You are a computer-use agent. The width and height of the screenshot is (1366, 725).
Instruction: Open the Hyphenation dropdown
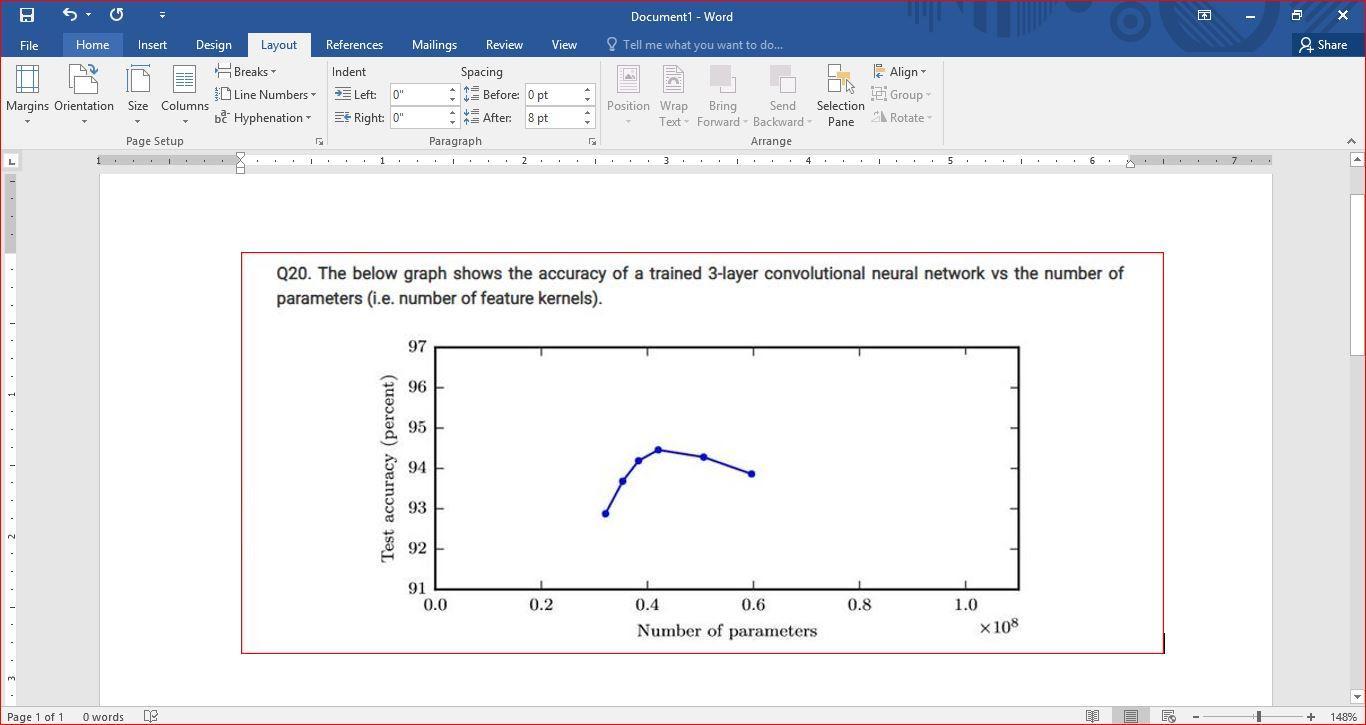click(263, 117)
